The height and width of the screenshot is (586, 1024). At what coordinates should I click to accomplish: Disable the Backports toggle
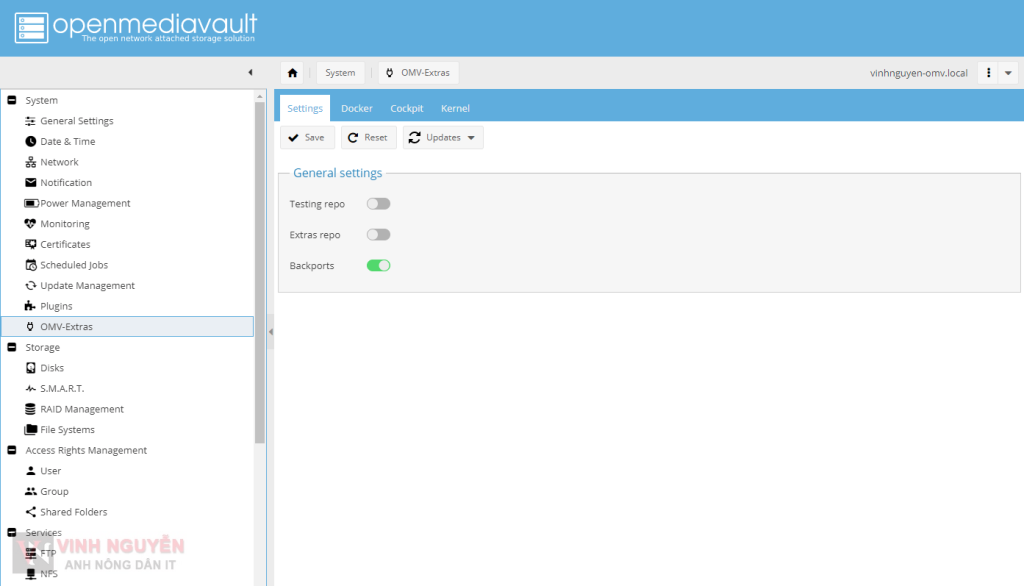point(378,265)
